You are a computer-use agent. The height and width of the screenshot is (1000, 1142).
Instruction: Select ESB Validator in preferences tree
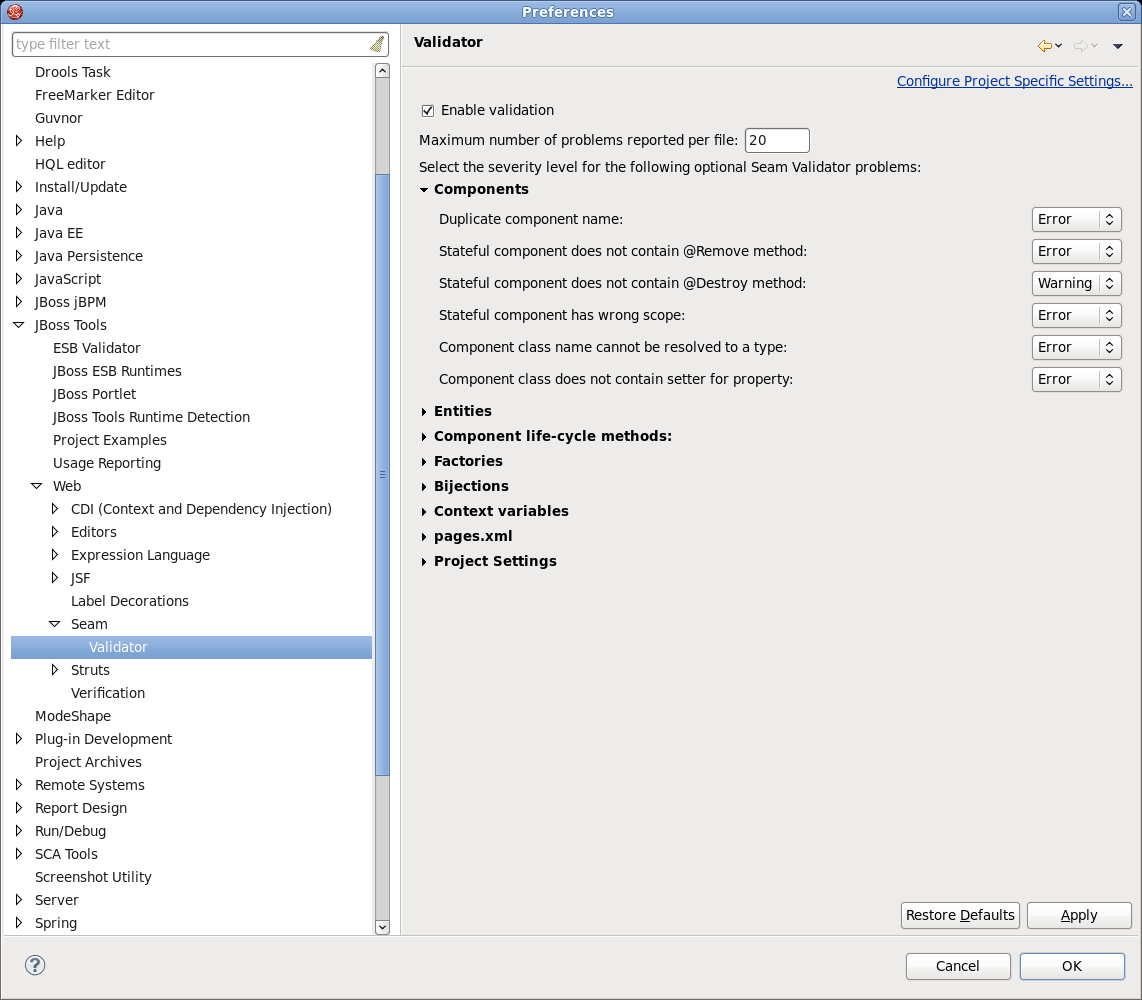(x=97, y=348)
